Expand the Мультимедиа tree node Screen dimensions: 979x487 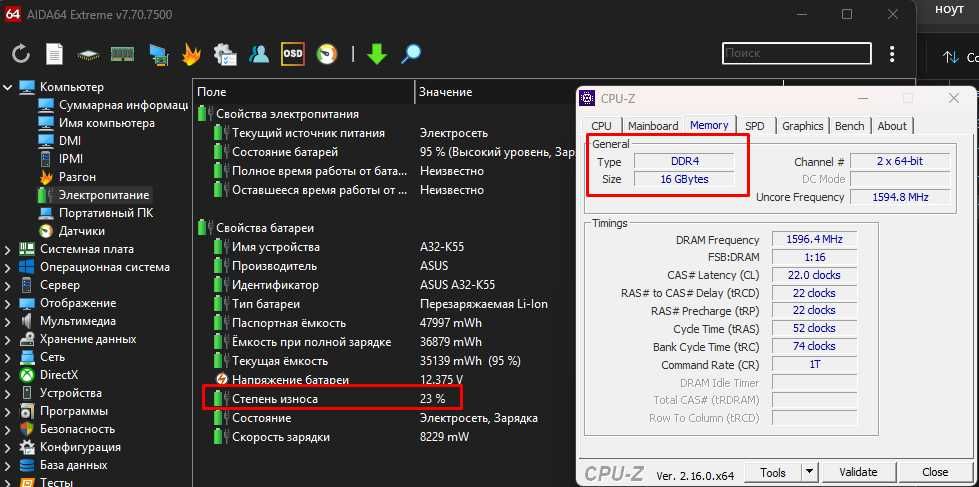(x=7, y=322)
